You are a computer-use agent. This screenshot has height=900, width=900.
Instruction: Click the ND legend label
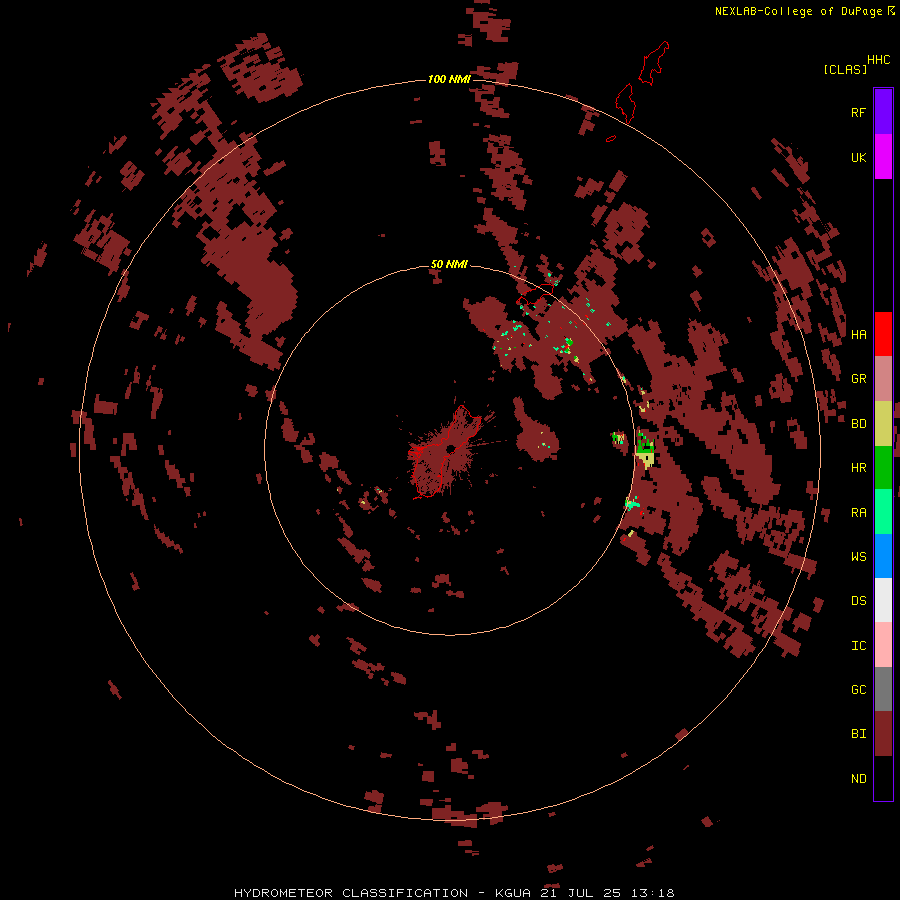coord(858,779)
